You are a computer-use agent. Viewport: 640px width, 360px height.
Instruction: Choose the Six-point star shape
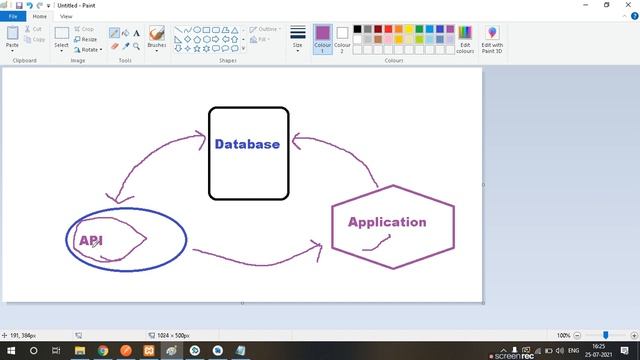pyautogui.click(x=206, y=49)
